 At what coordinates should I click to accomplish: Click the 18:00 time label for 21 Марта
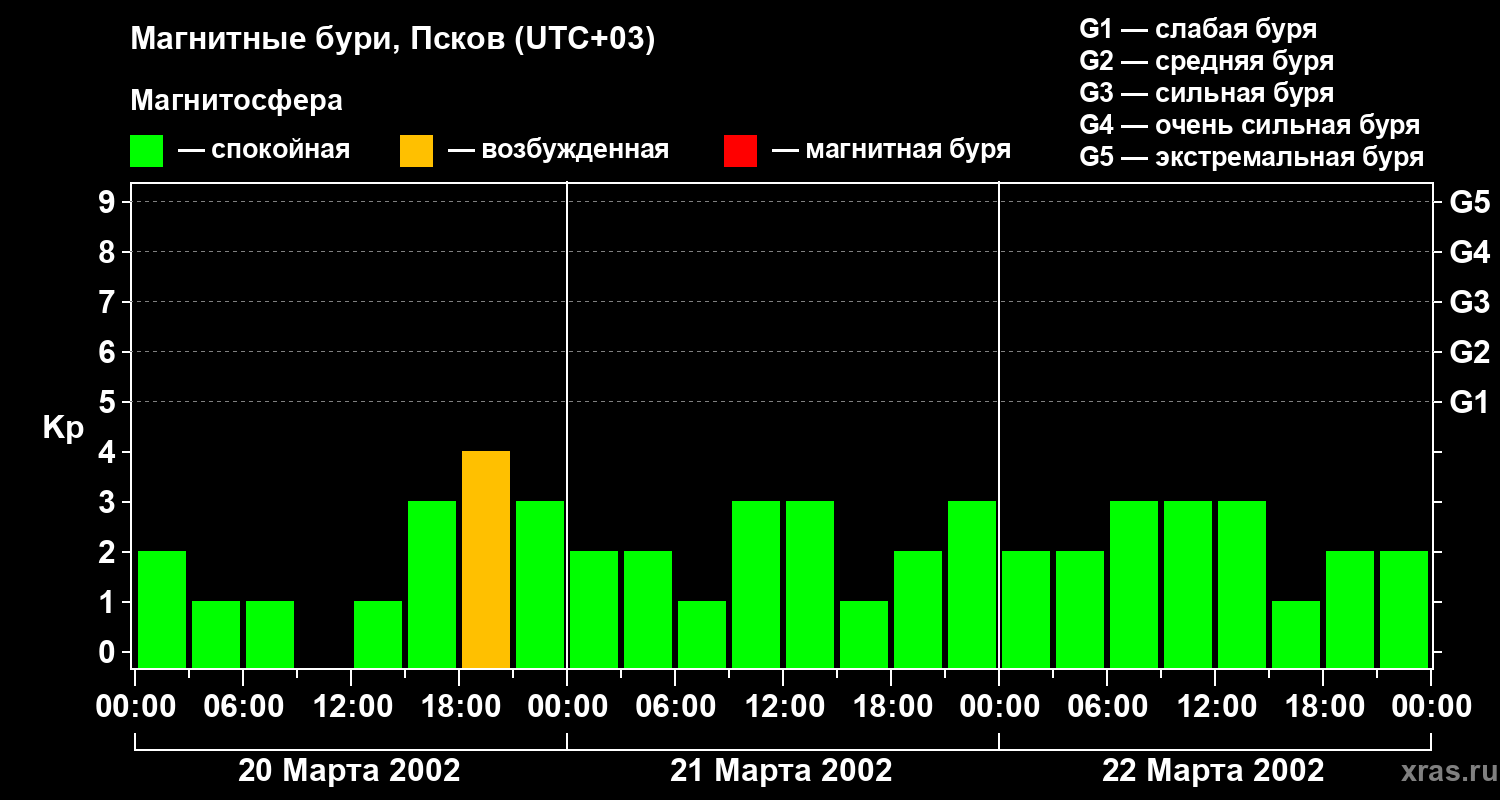point(891,707)
